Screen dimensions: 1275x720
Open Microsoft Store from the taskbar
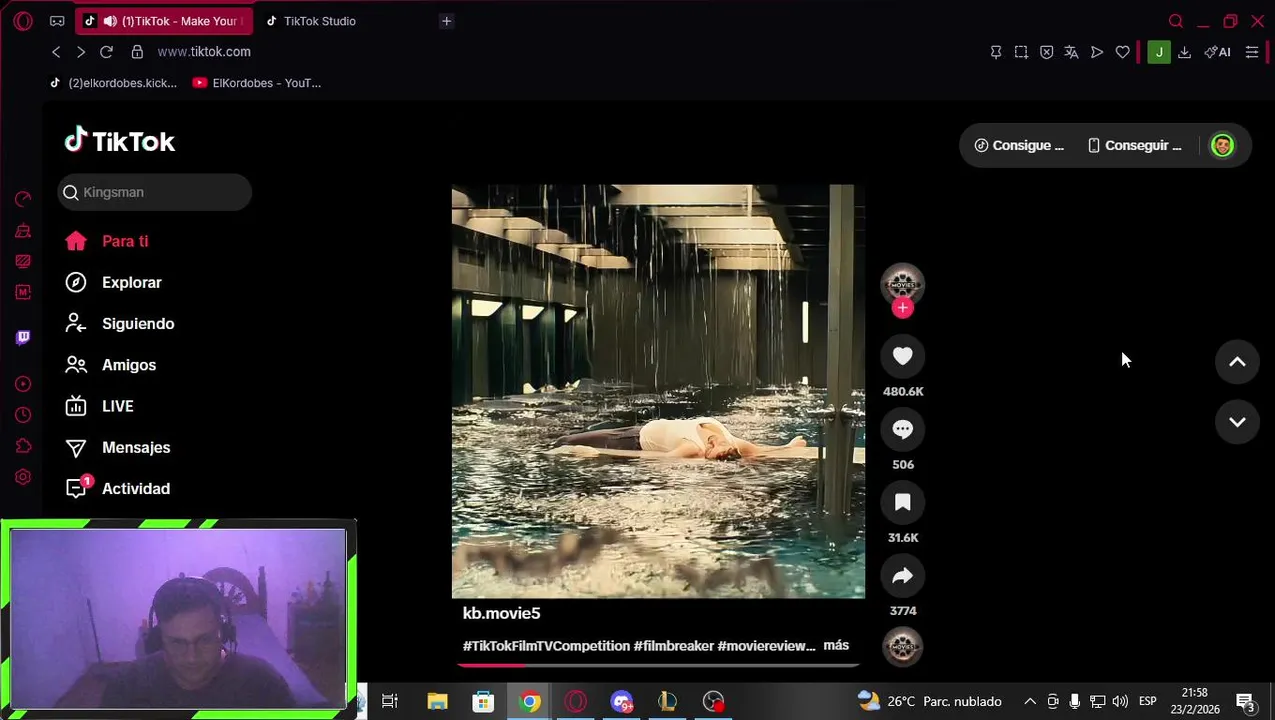click(483, 702)
